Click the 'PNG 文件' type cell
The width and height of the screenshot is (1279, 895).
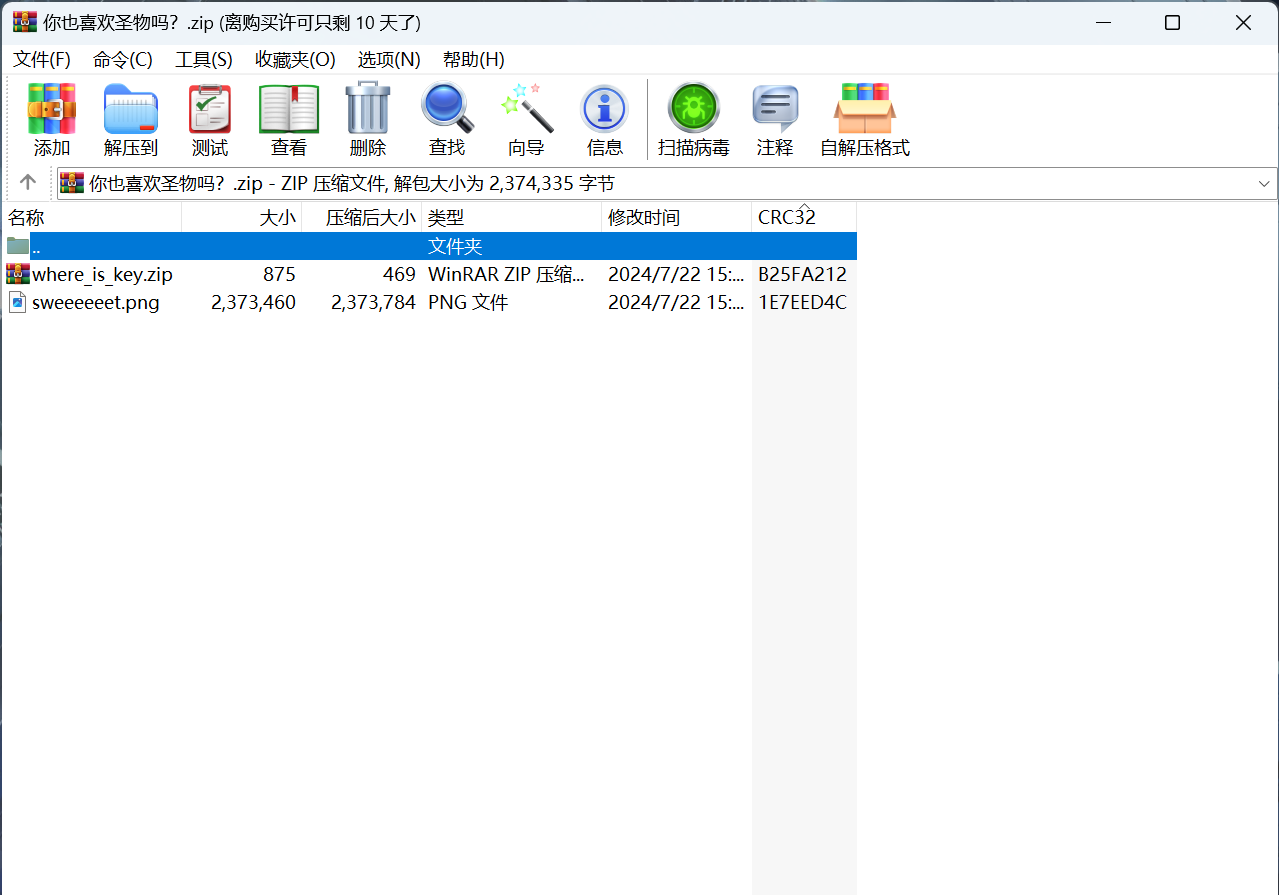coord(468,302)
